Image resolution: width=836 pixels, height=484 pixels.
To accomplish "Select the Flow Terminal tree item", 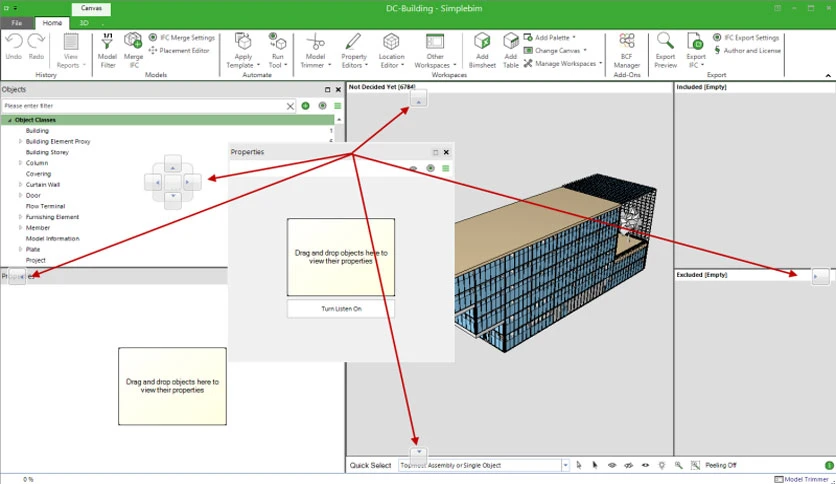I will pyautogui.click(x=45, y=206).
